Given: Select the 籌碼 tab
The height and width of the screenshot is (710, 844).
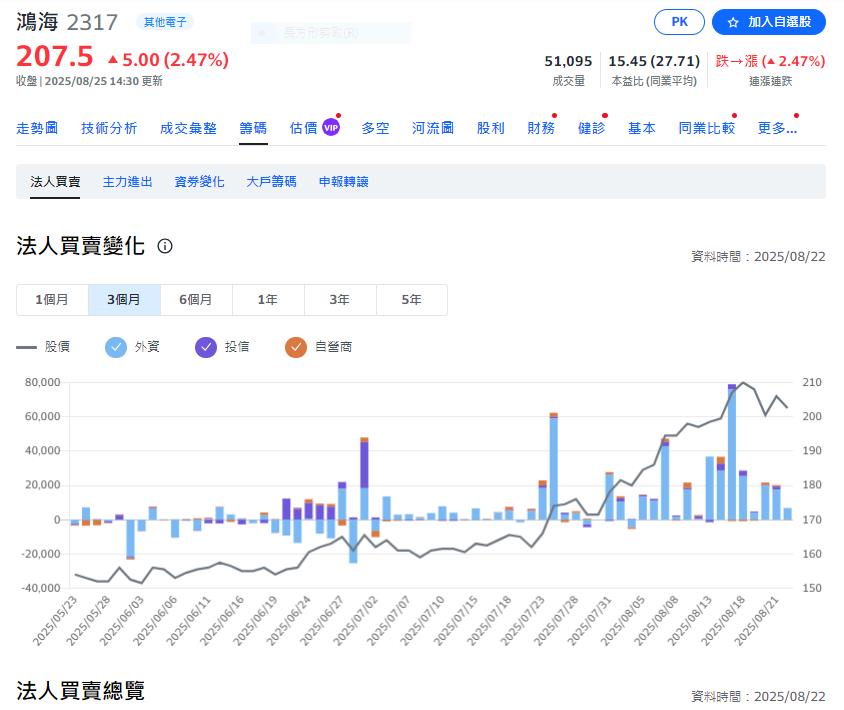Looking at the screenshot, I should (x=253, y=128).
